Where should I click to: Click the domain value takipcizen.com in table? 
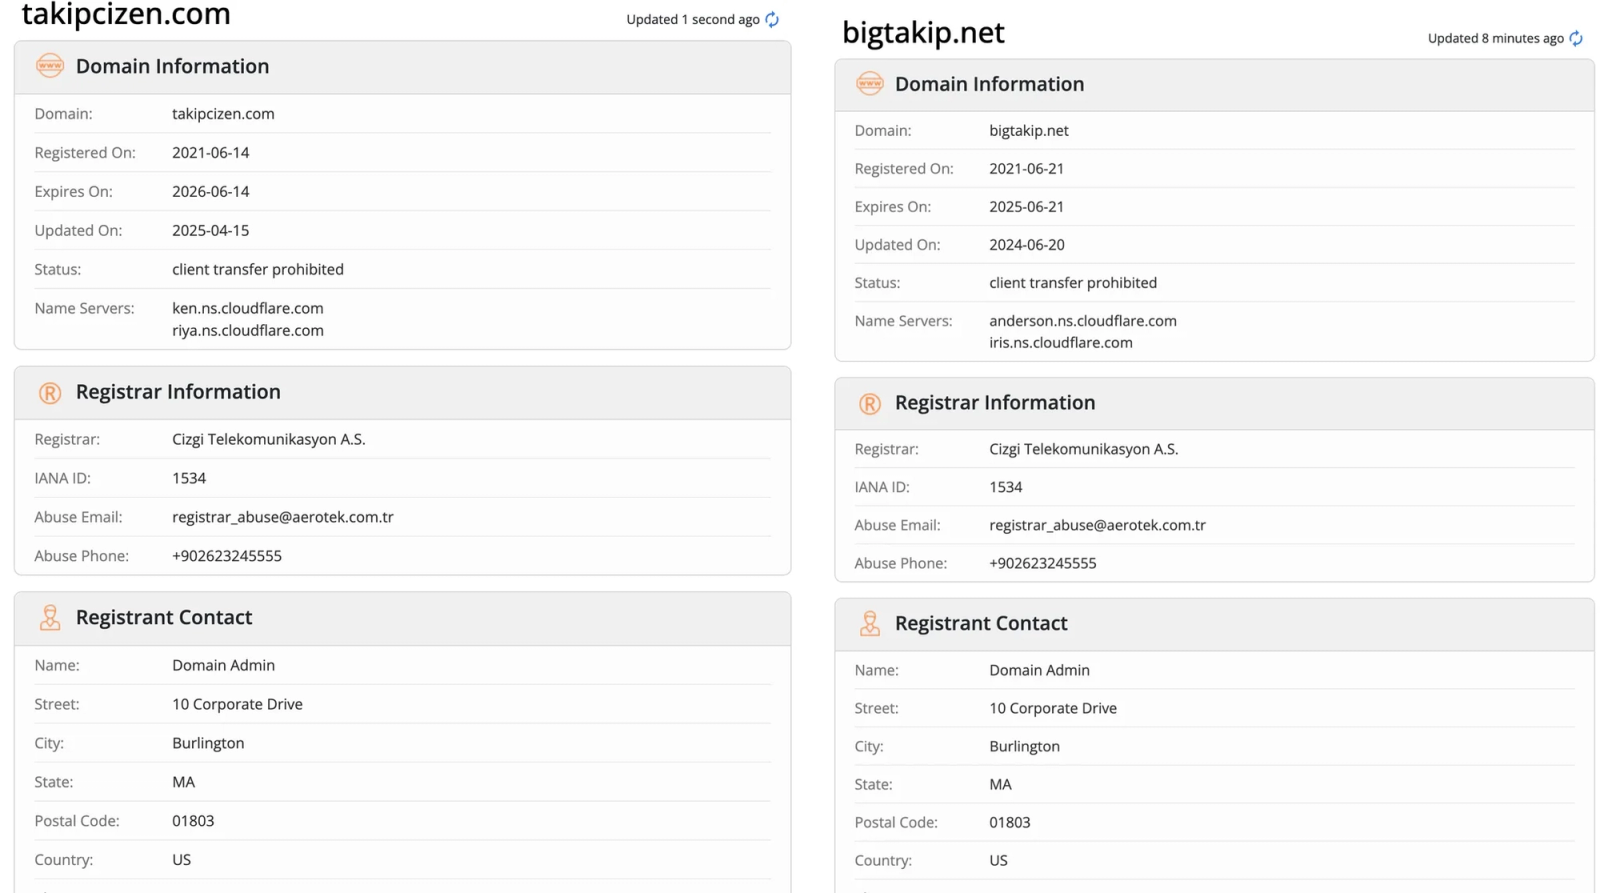pyautogui.click(x=223, y=115)
